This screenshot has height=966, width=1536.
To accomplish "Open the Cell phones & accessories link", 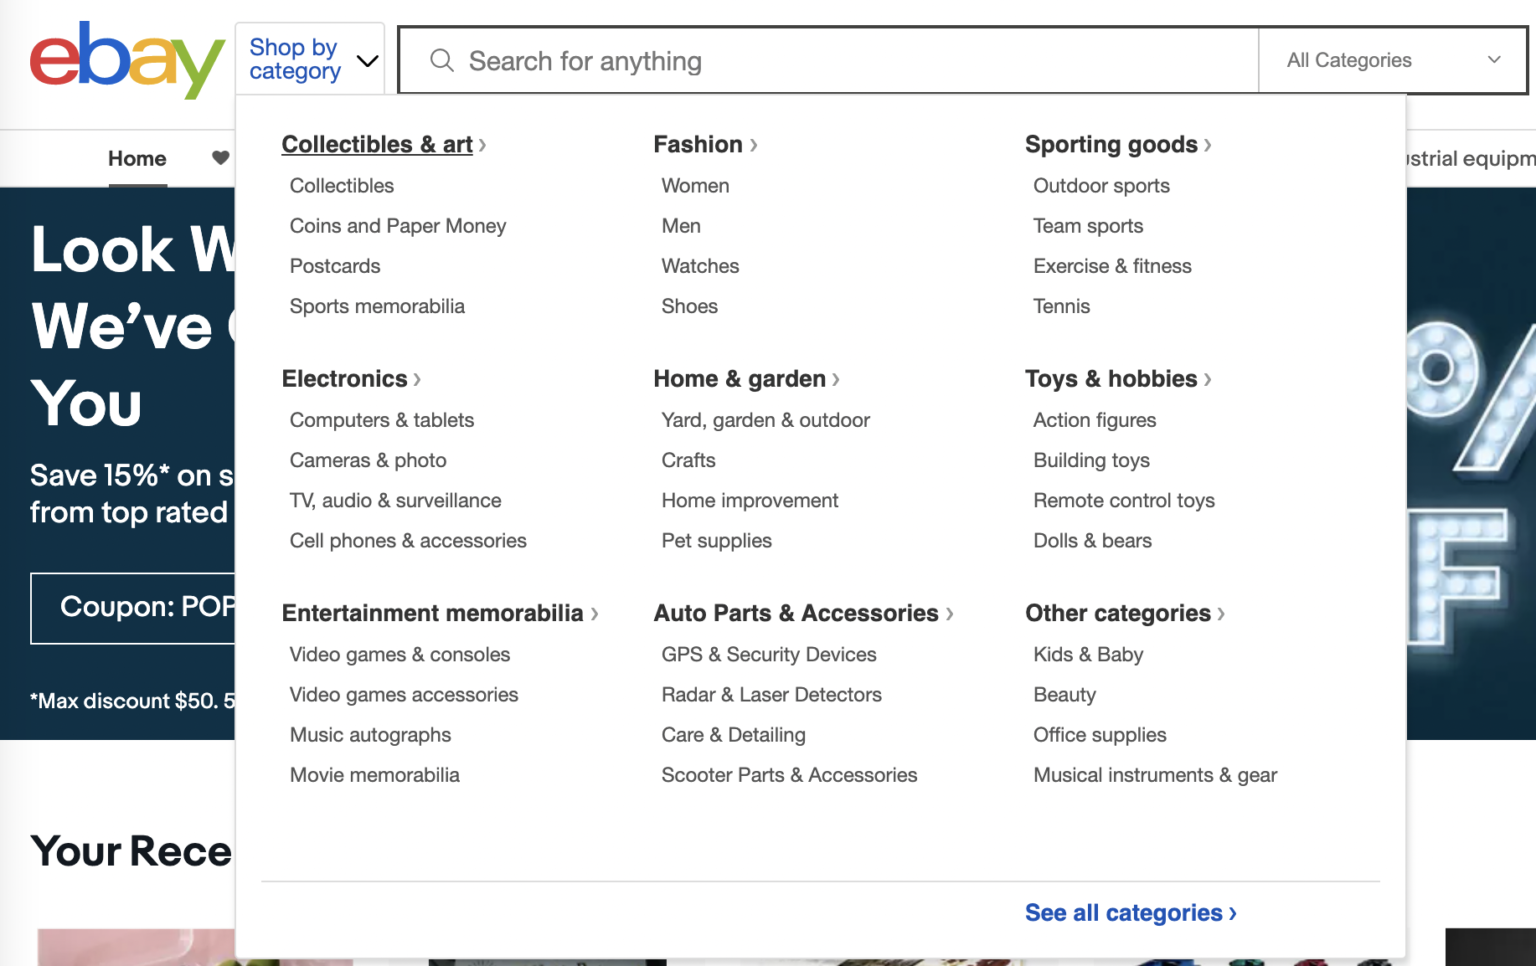I will (408, 540).
